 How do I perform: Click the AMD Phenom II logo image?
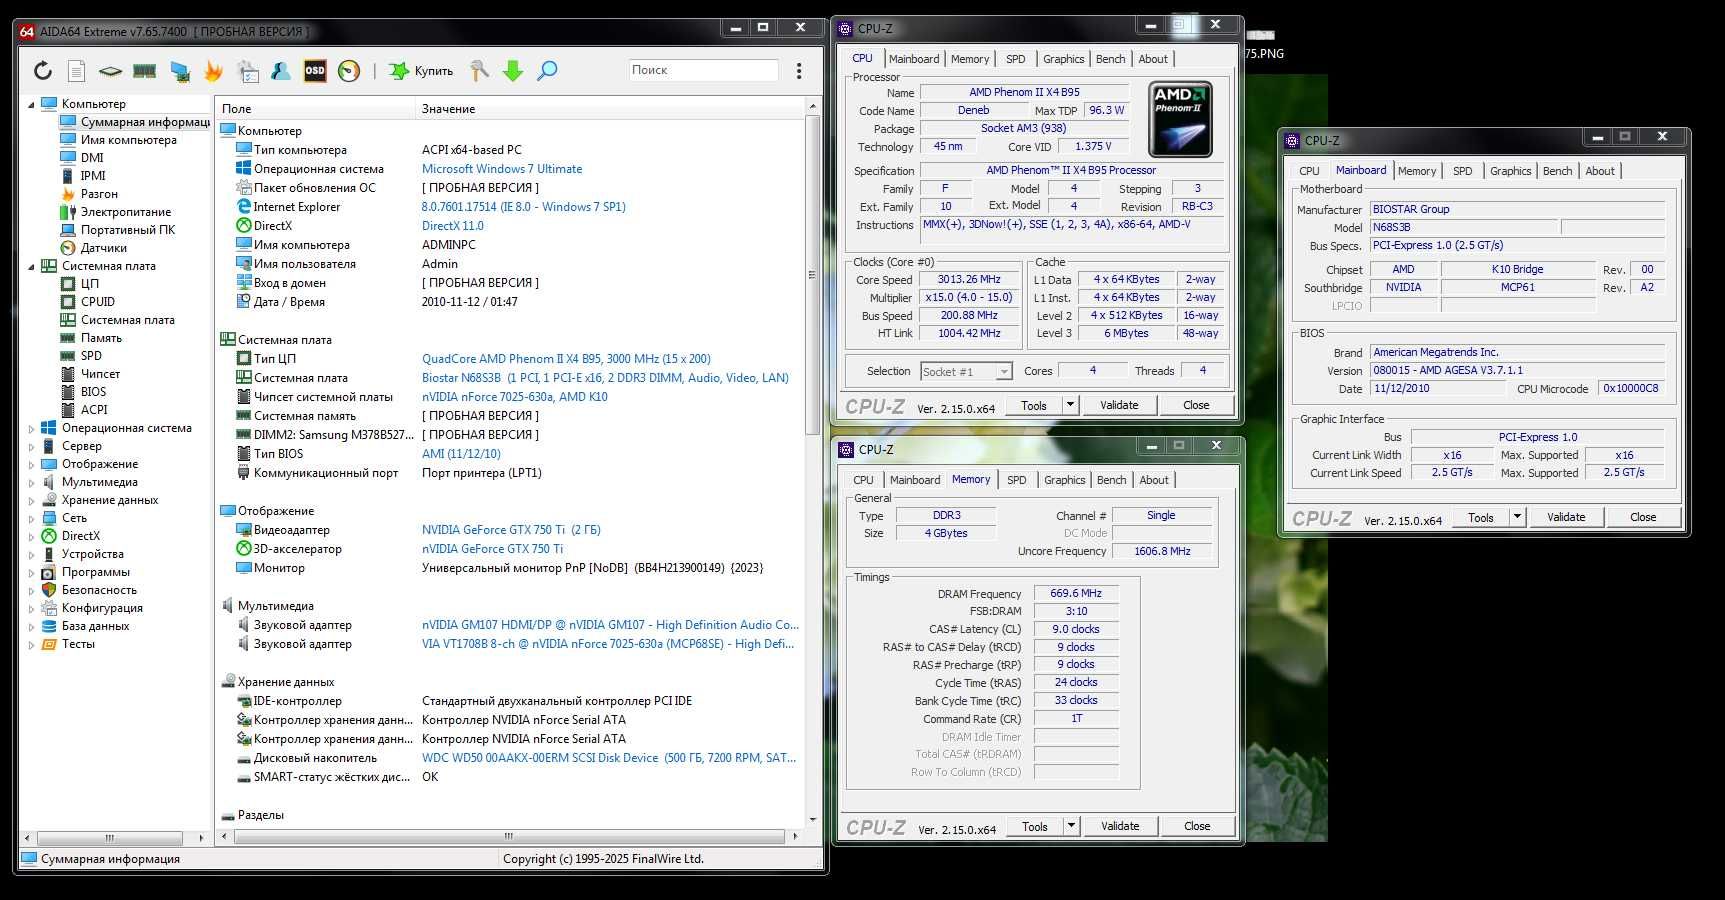click(1181, 119)
